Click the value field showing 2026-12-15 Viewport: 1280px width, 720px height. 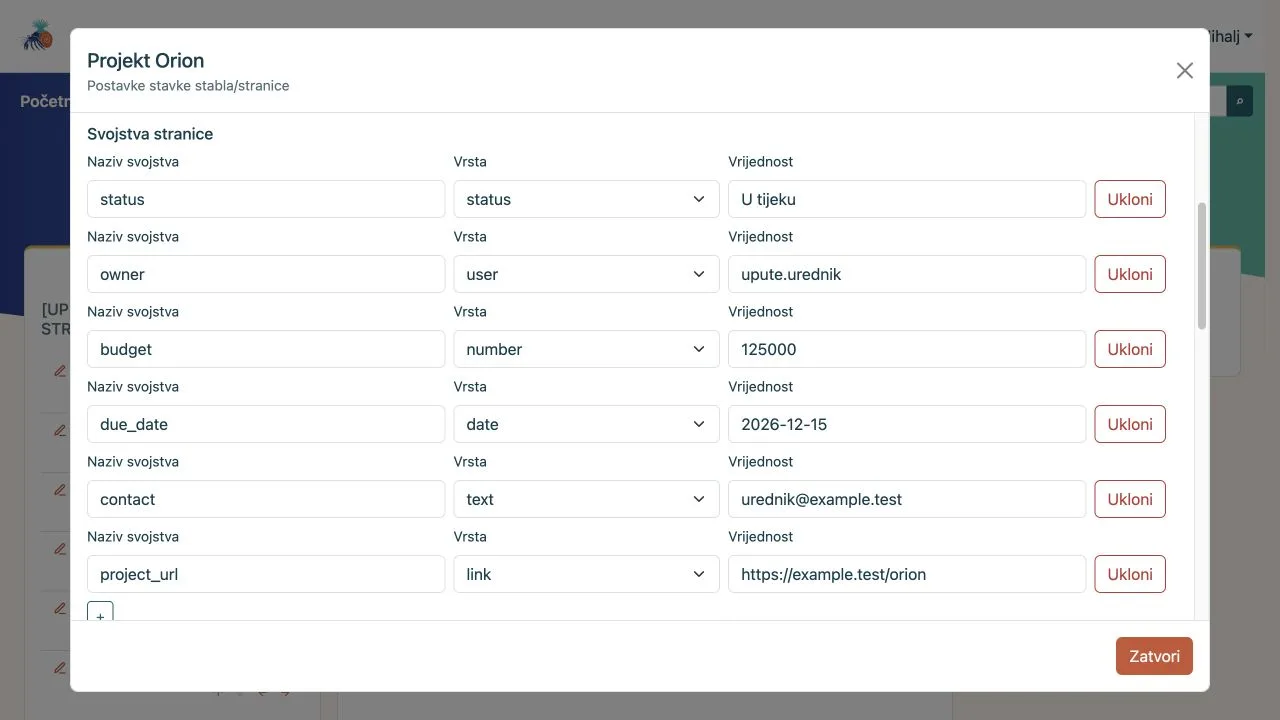click(907, 424)
